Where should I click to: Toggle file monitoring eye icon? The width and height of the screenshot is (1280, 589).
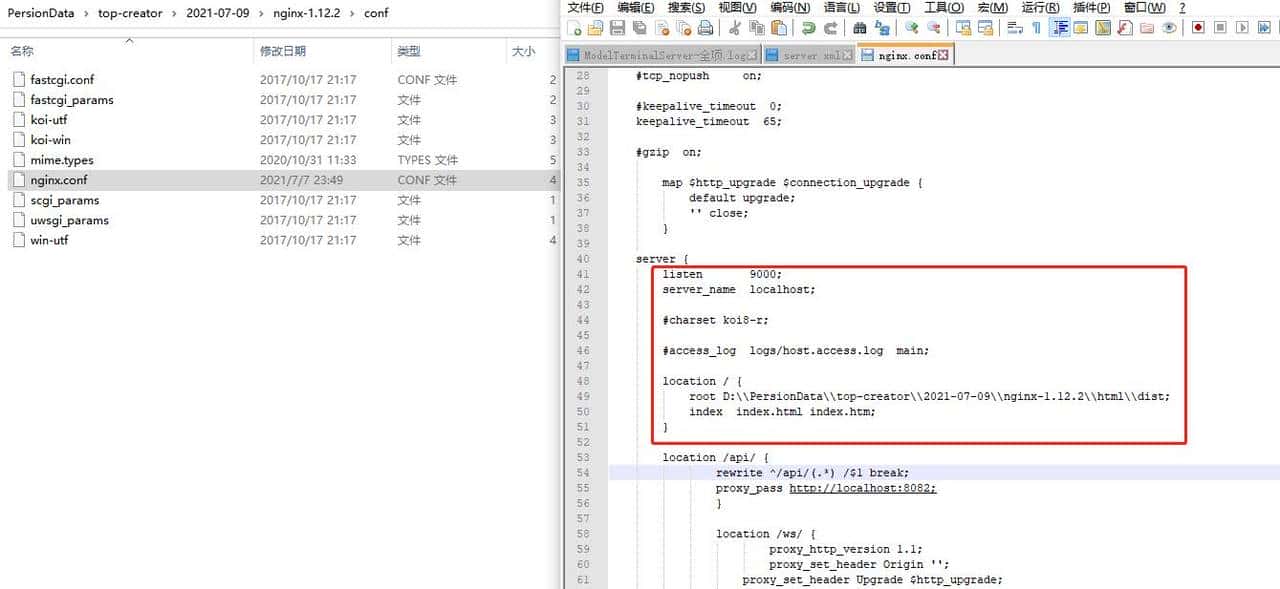click(x=1168, y=28)
